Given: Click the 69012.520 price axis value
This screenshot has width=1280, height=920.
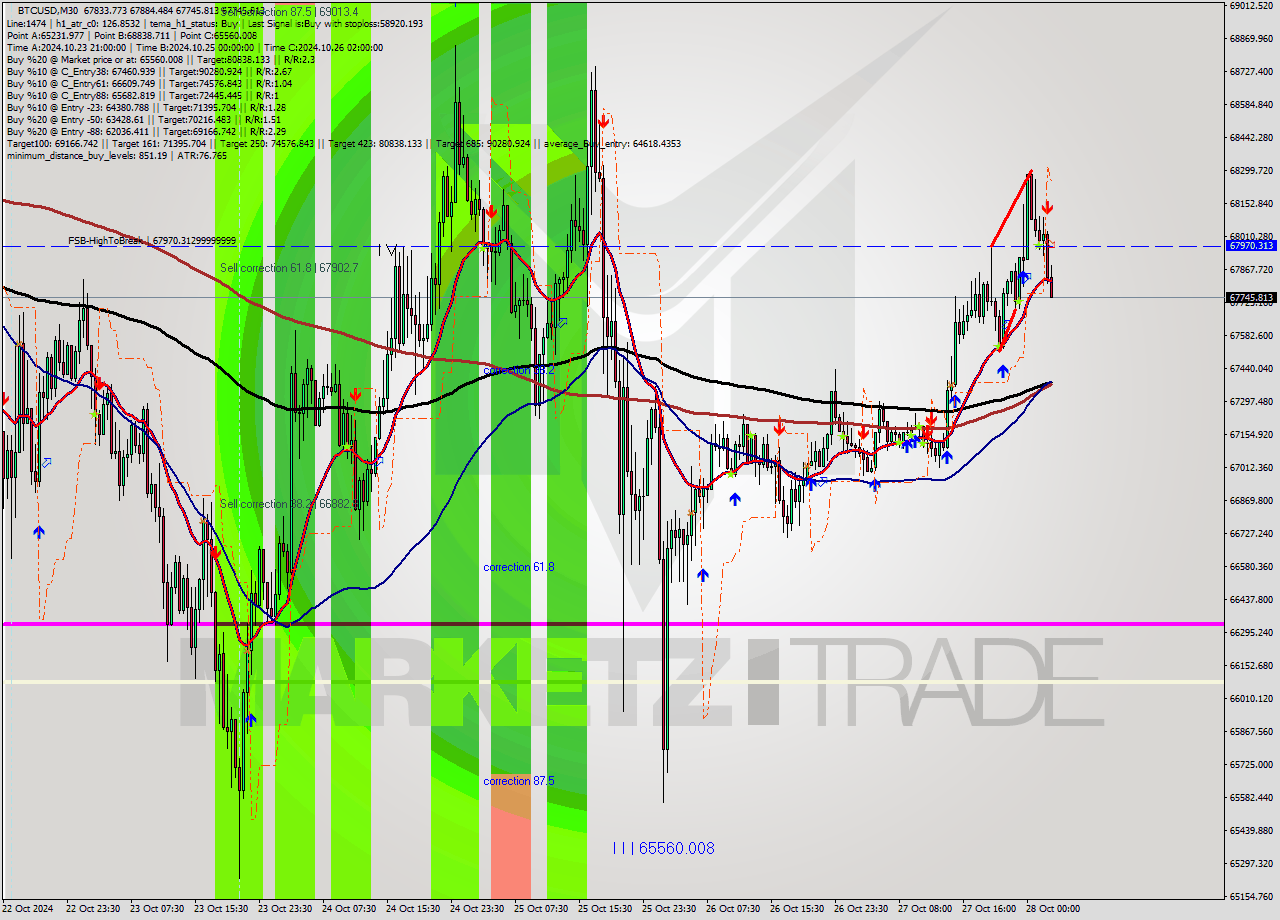Looking at the screenshot, I should click(x=1251, y=6).
